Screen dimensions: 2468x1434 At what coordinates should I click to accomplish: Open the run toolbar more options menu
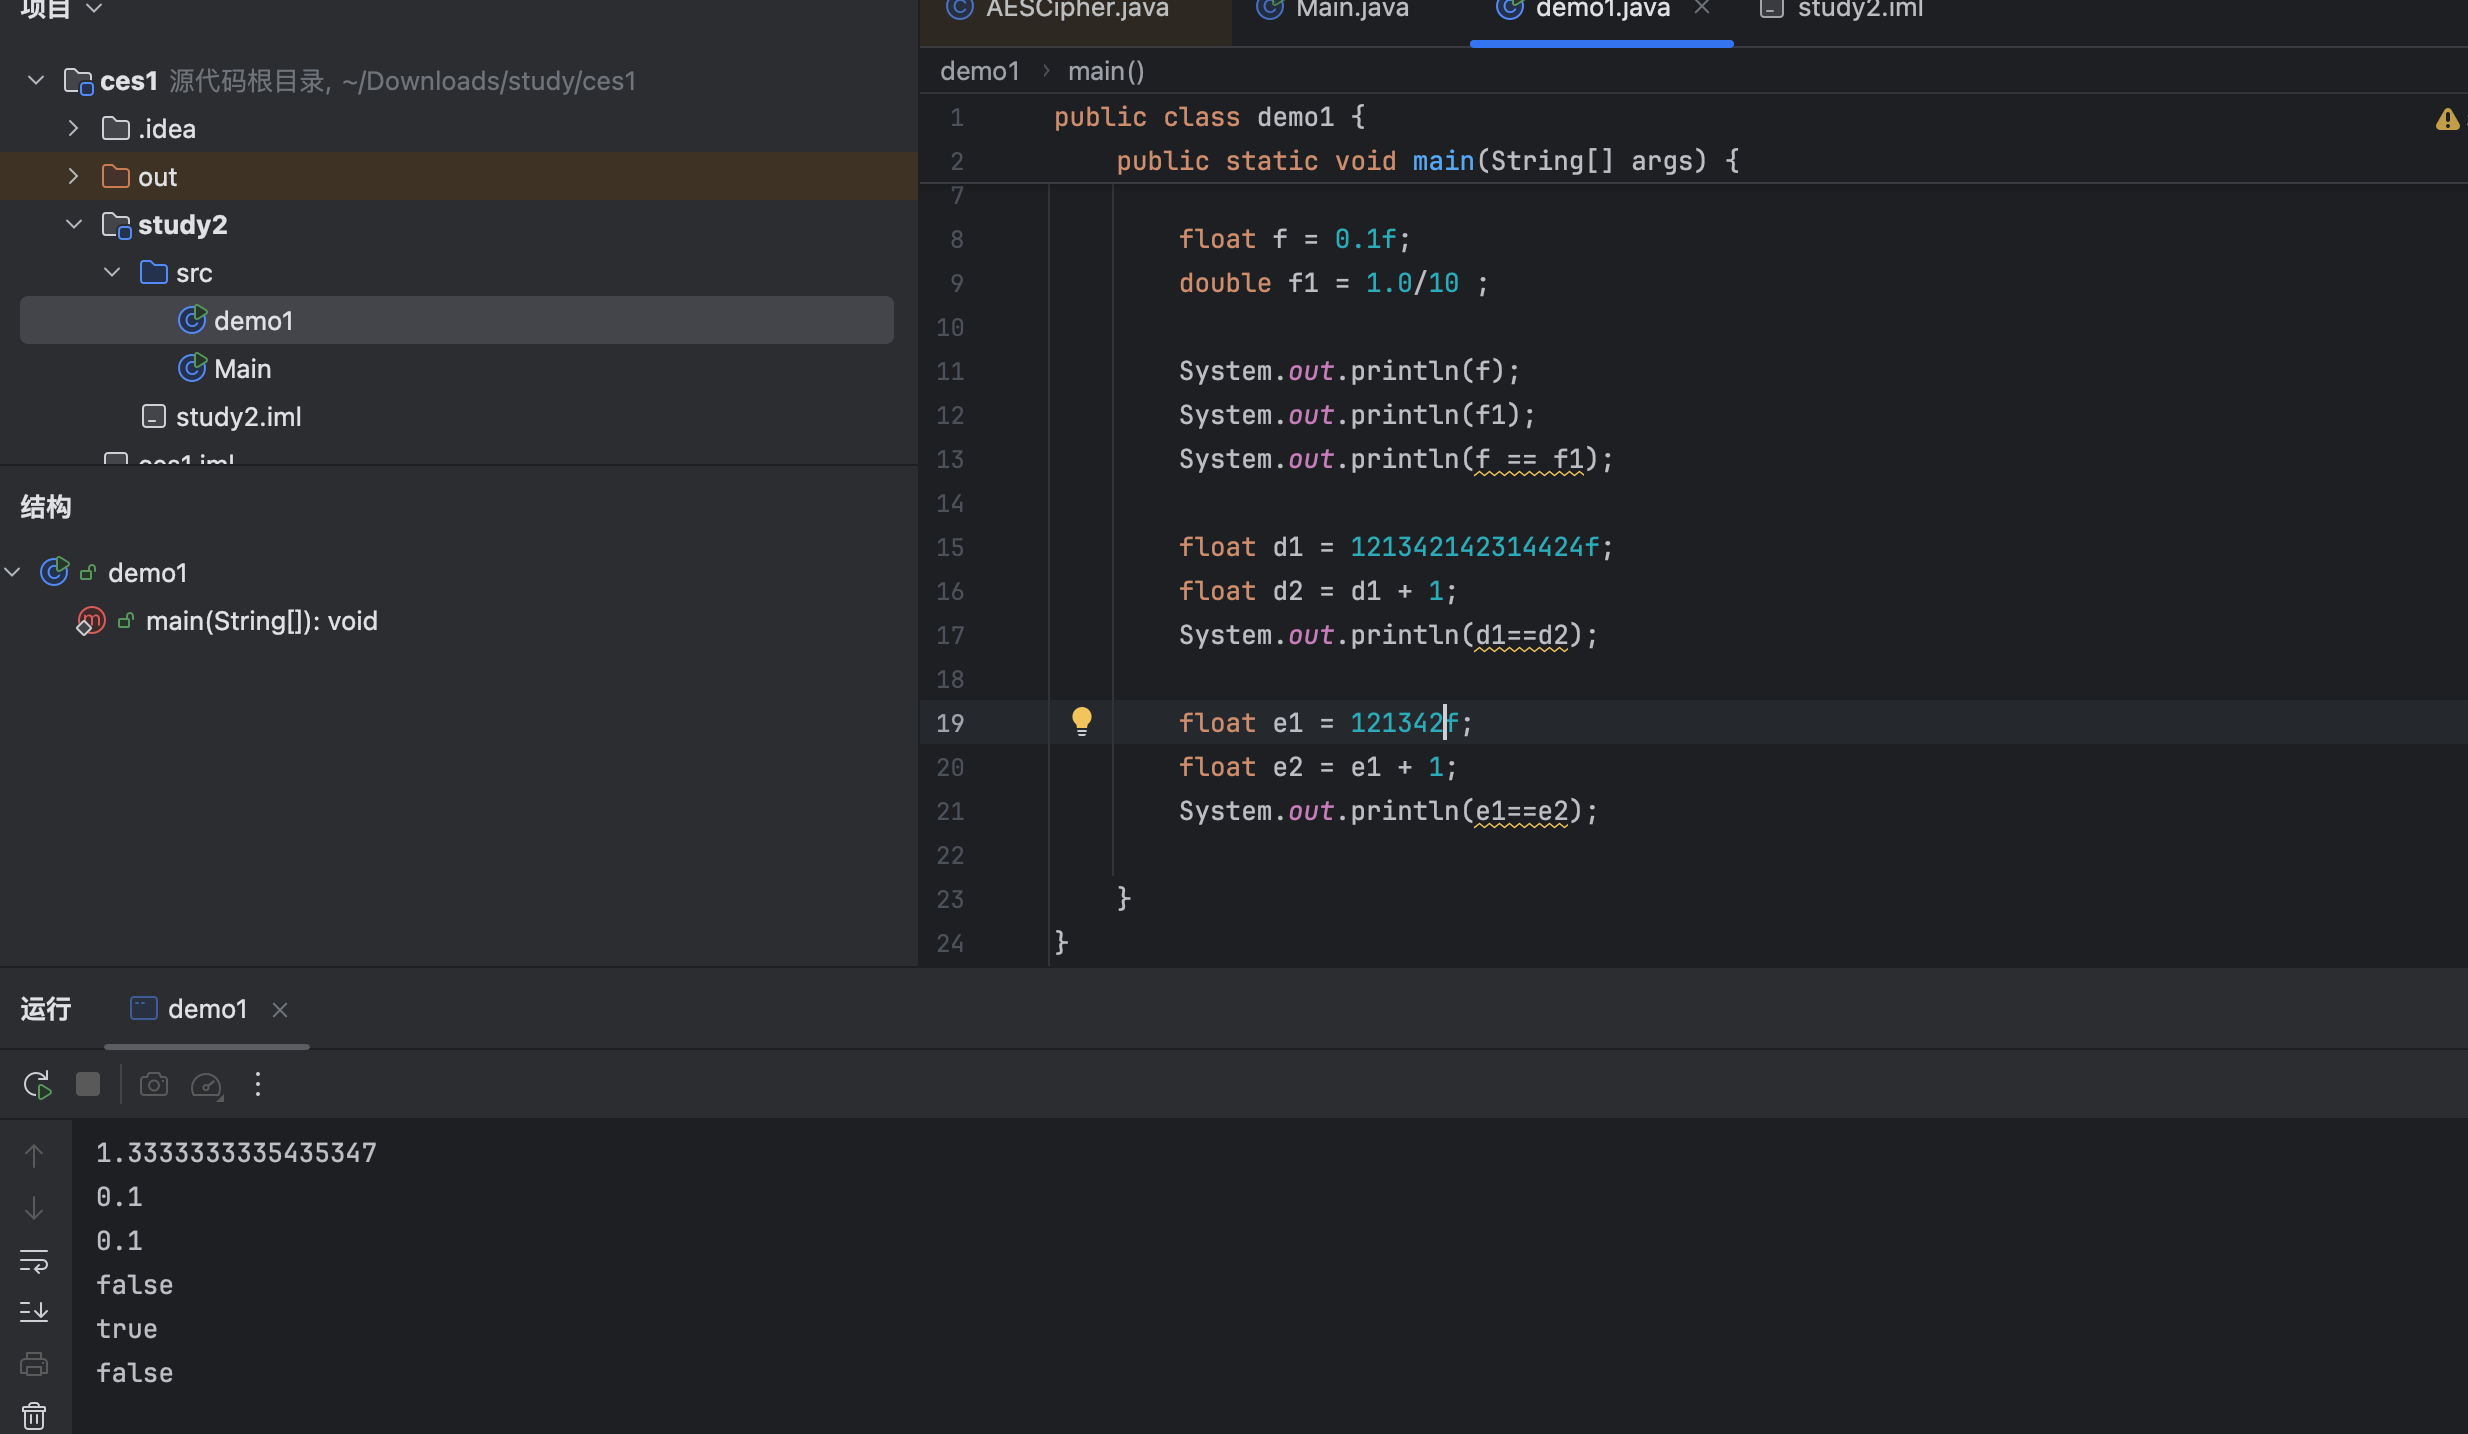pos(258,1085)
